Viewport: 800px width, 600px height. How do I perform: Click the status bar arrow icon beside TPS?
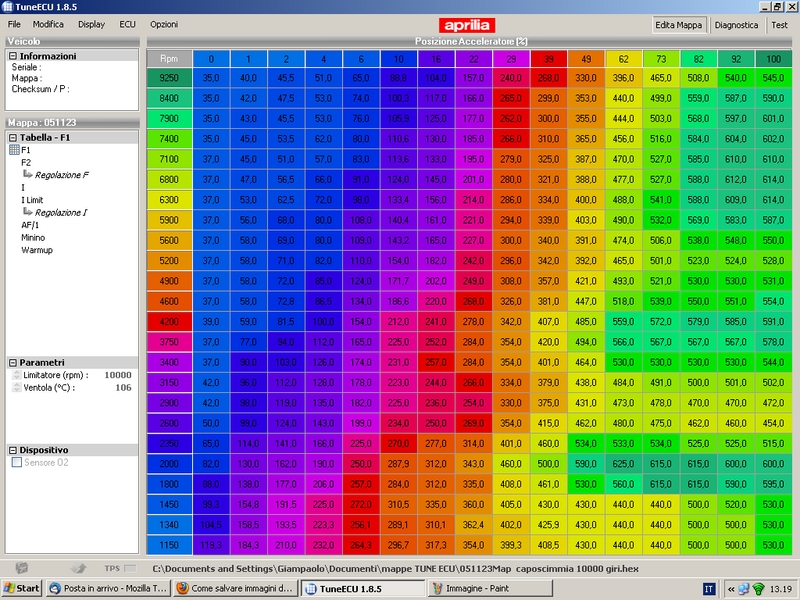(78, 568)
